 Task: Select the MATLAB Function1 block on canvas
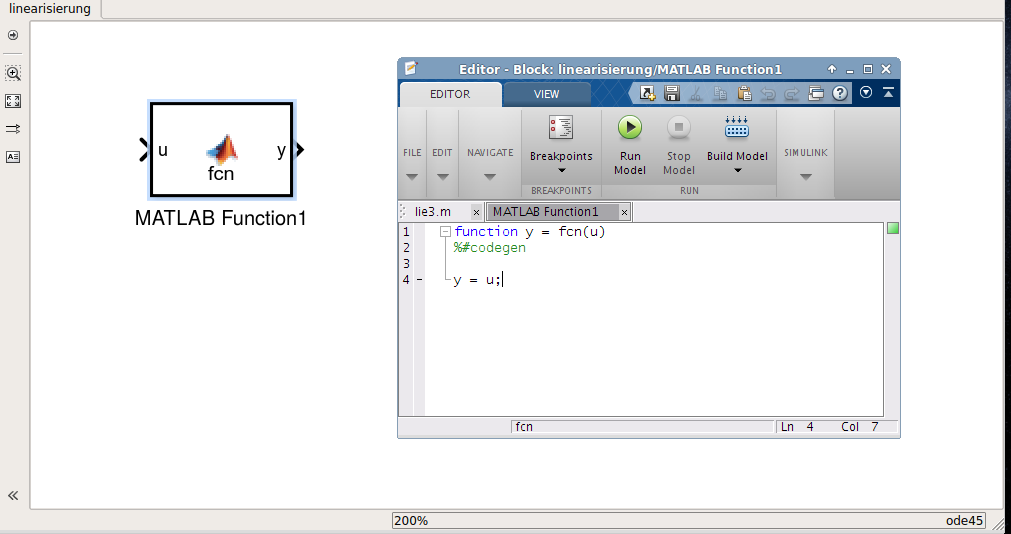tap(222, 150)
